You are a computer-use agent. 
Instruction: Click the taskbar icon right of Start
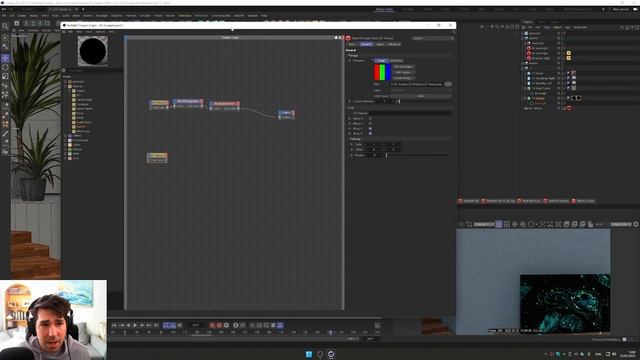tap(320, 354)
